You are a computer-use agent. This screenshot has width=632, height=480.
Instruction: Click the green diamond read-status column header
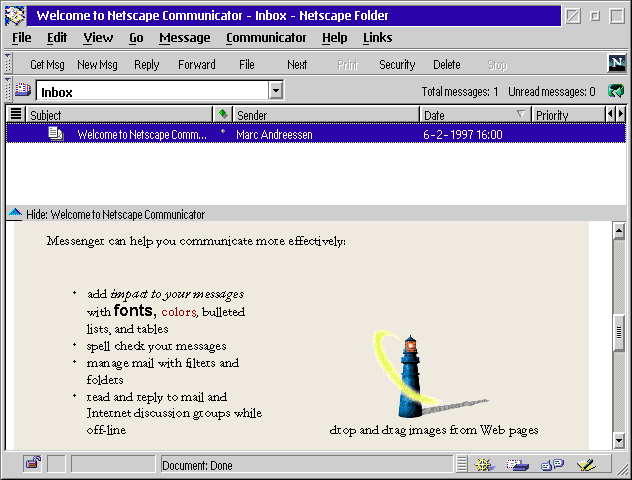click(223, 114)
